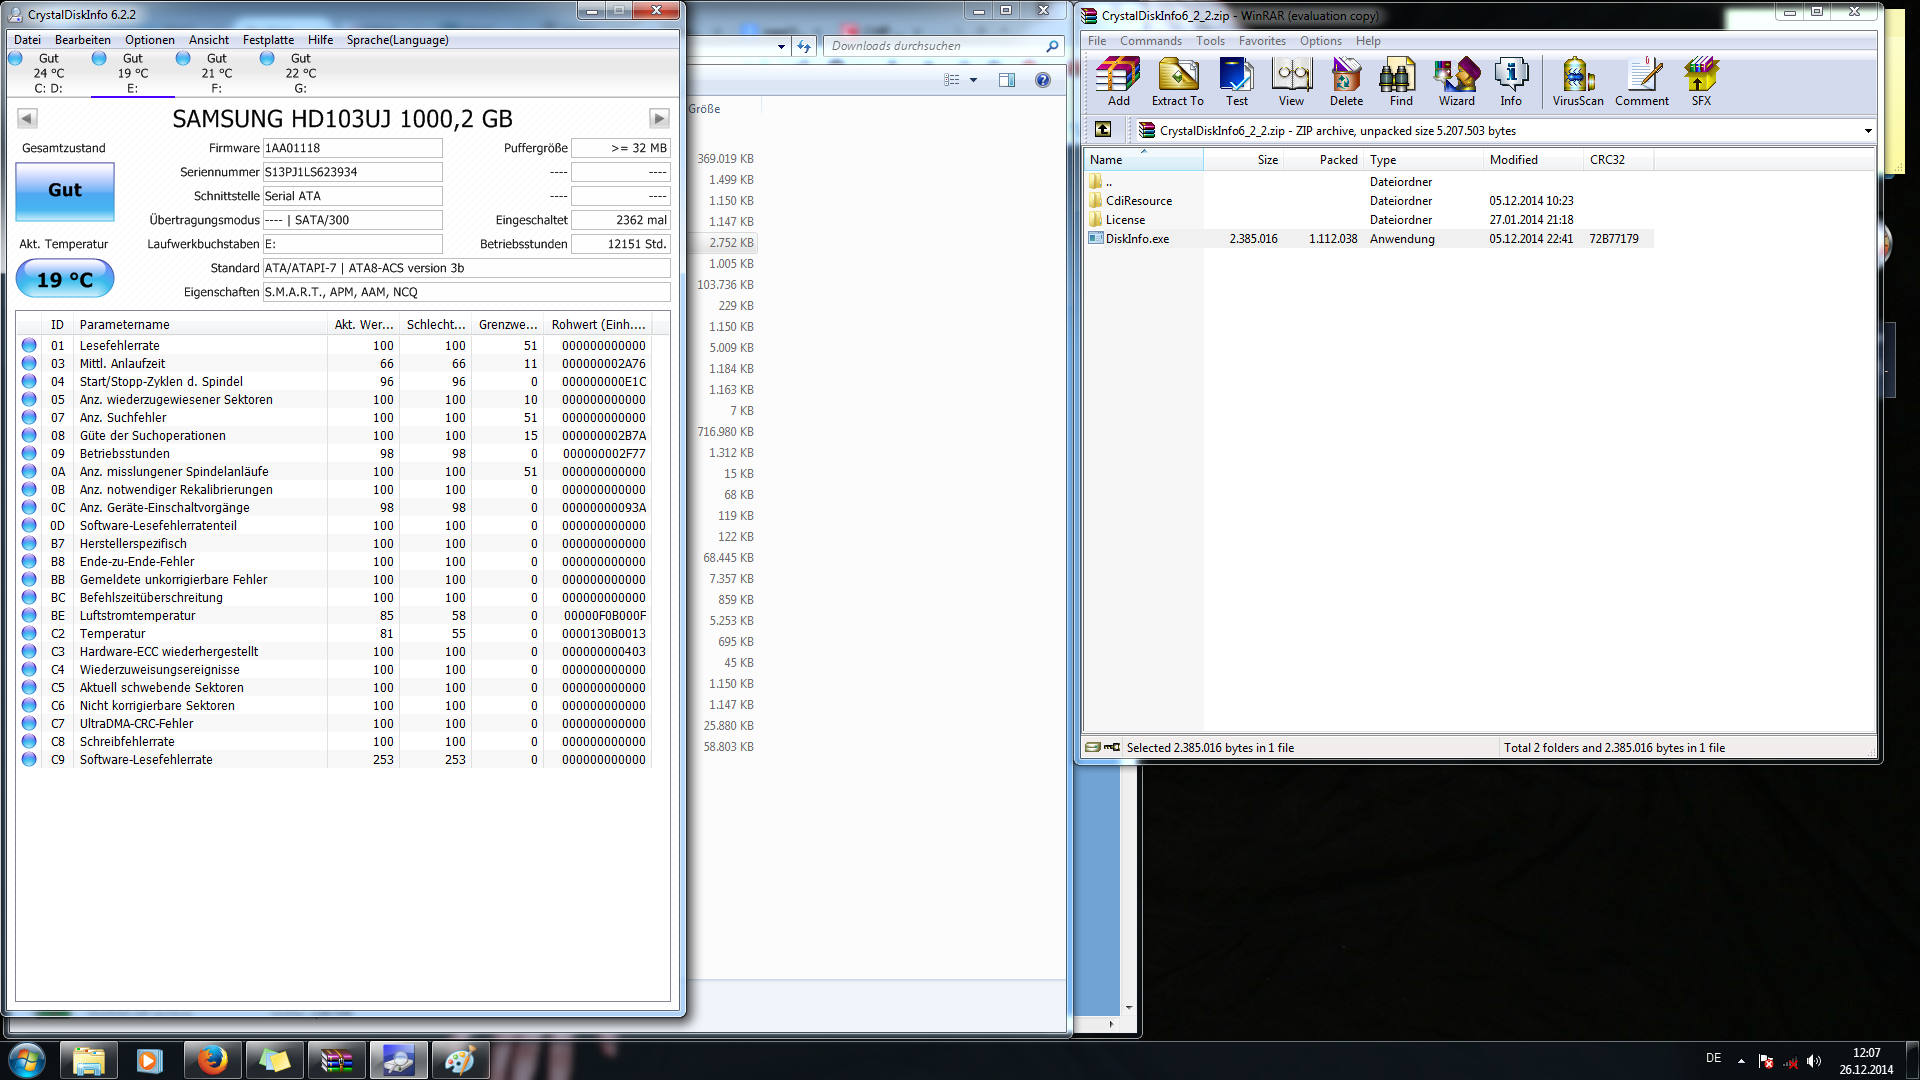Select DiskInfo.exe in the archive list

[x=1137, y=239]
